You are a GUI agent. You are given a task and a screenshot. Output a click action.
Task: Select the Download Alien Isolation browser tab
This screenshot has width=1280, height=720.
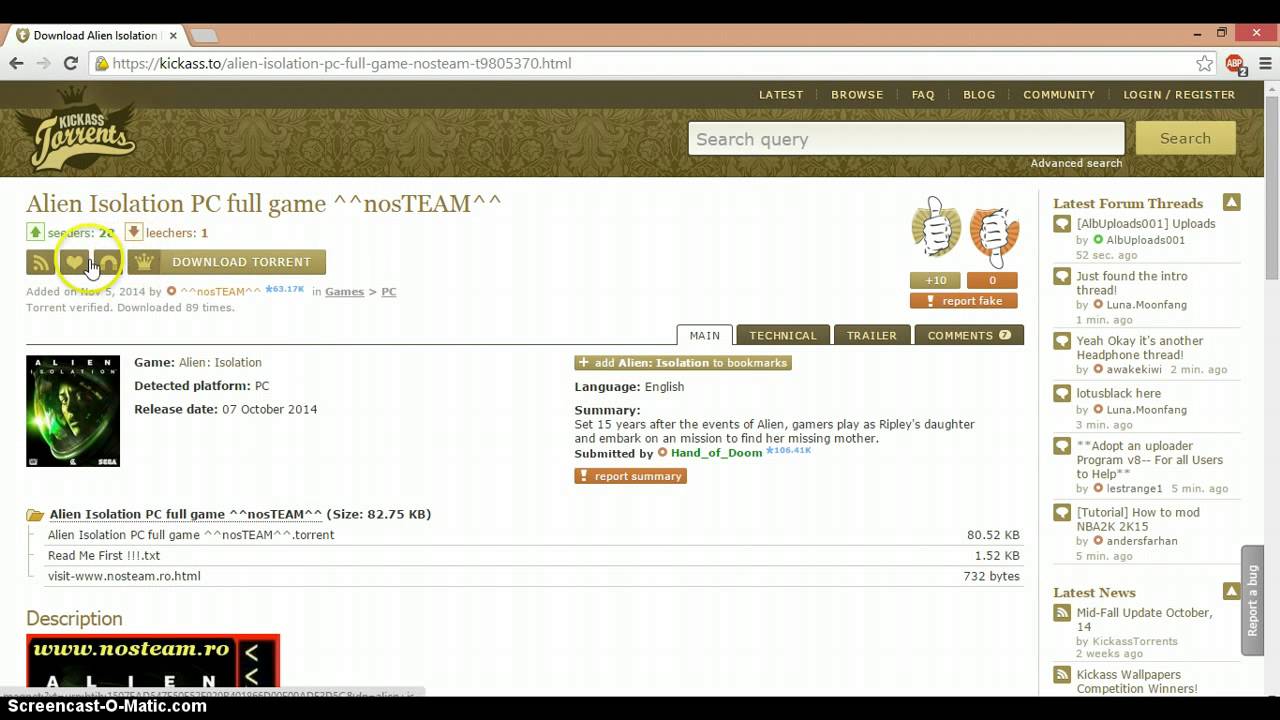click(x=95, y=35)
